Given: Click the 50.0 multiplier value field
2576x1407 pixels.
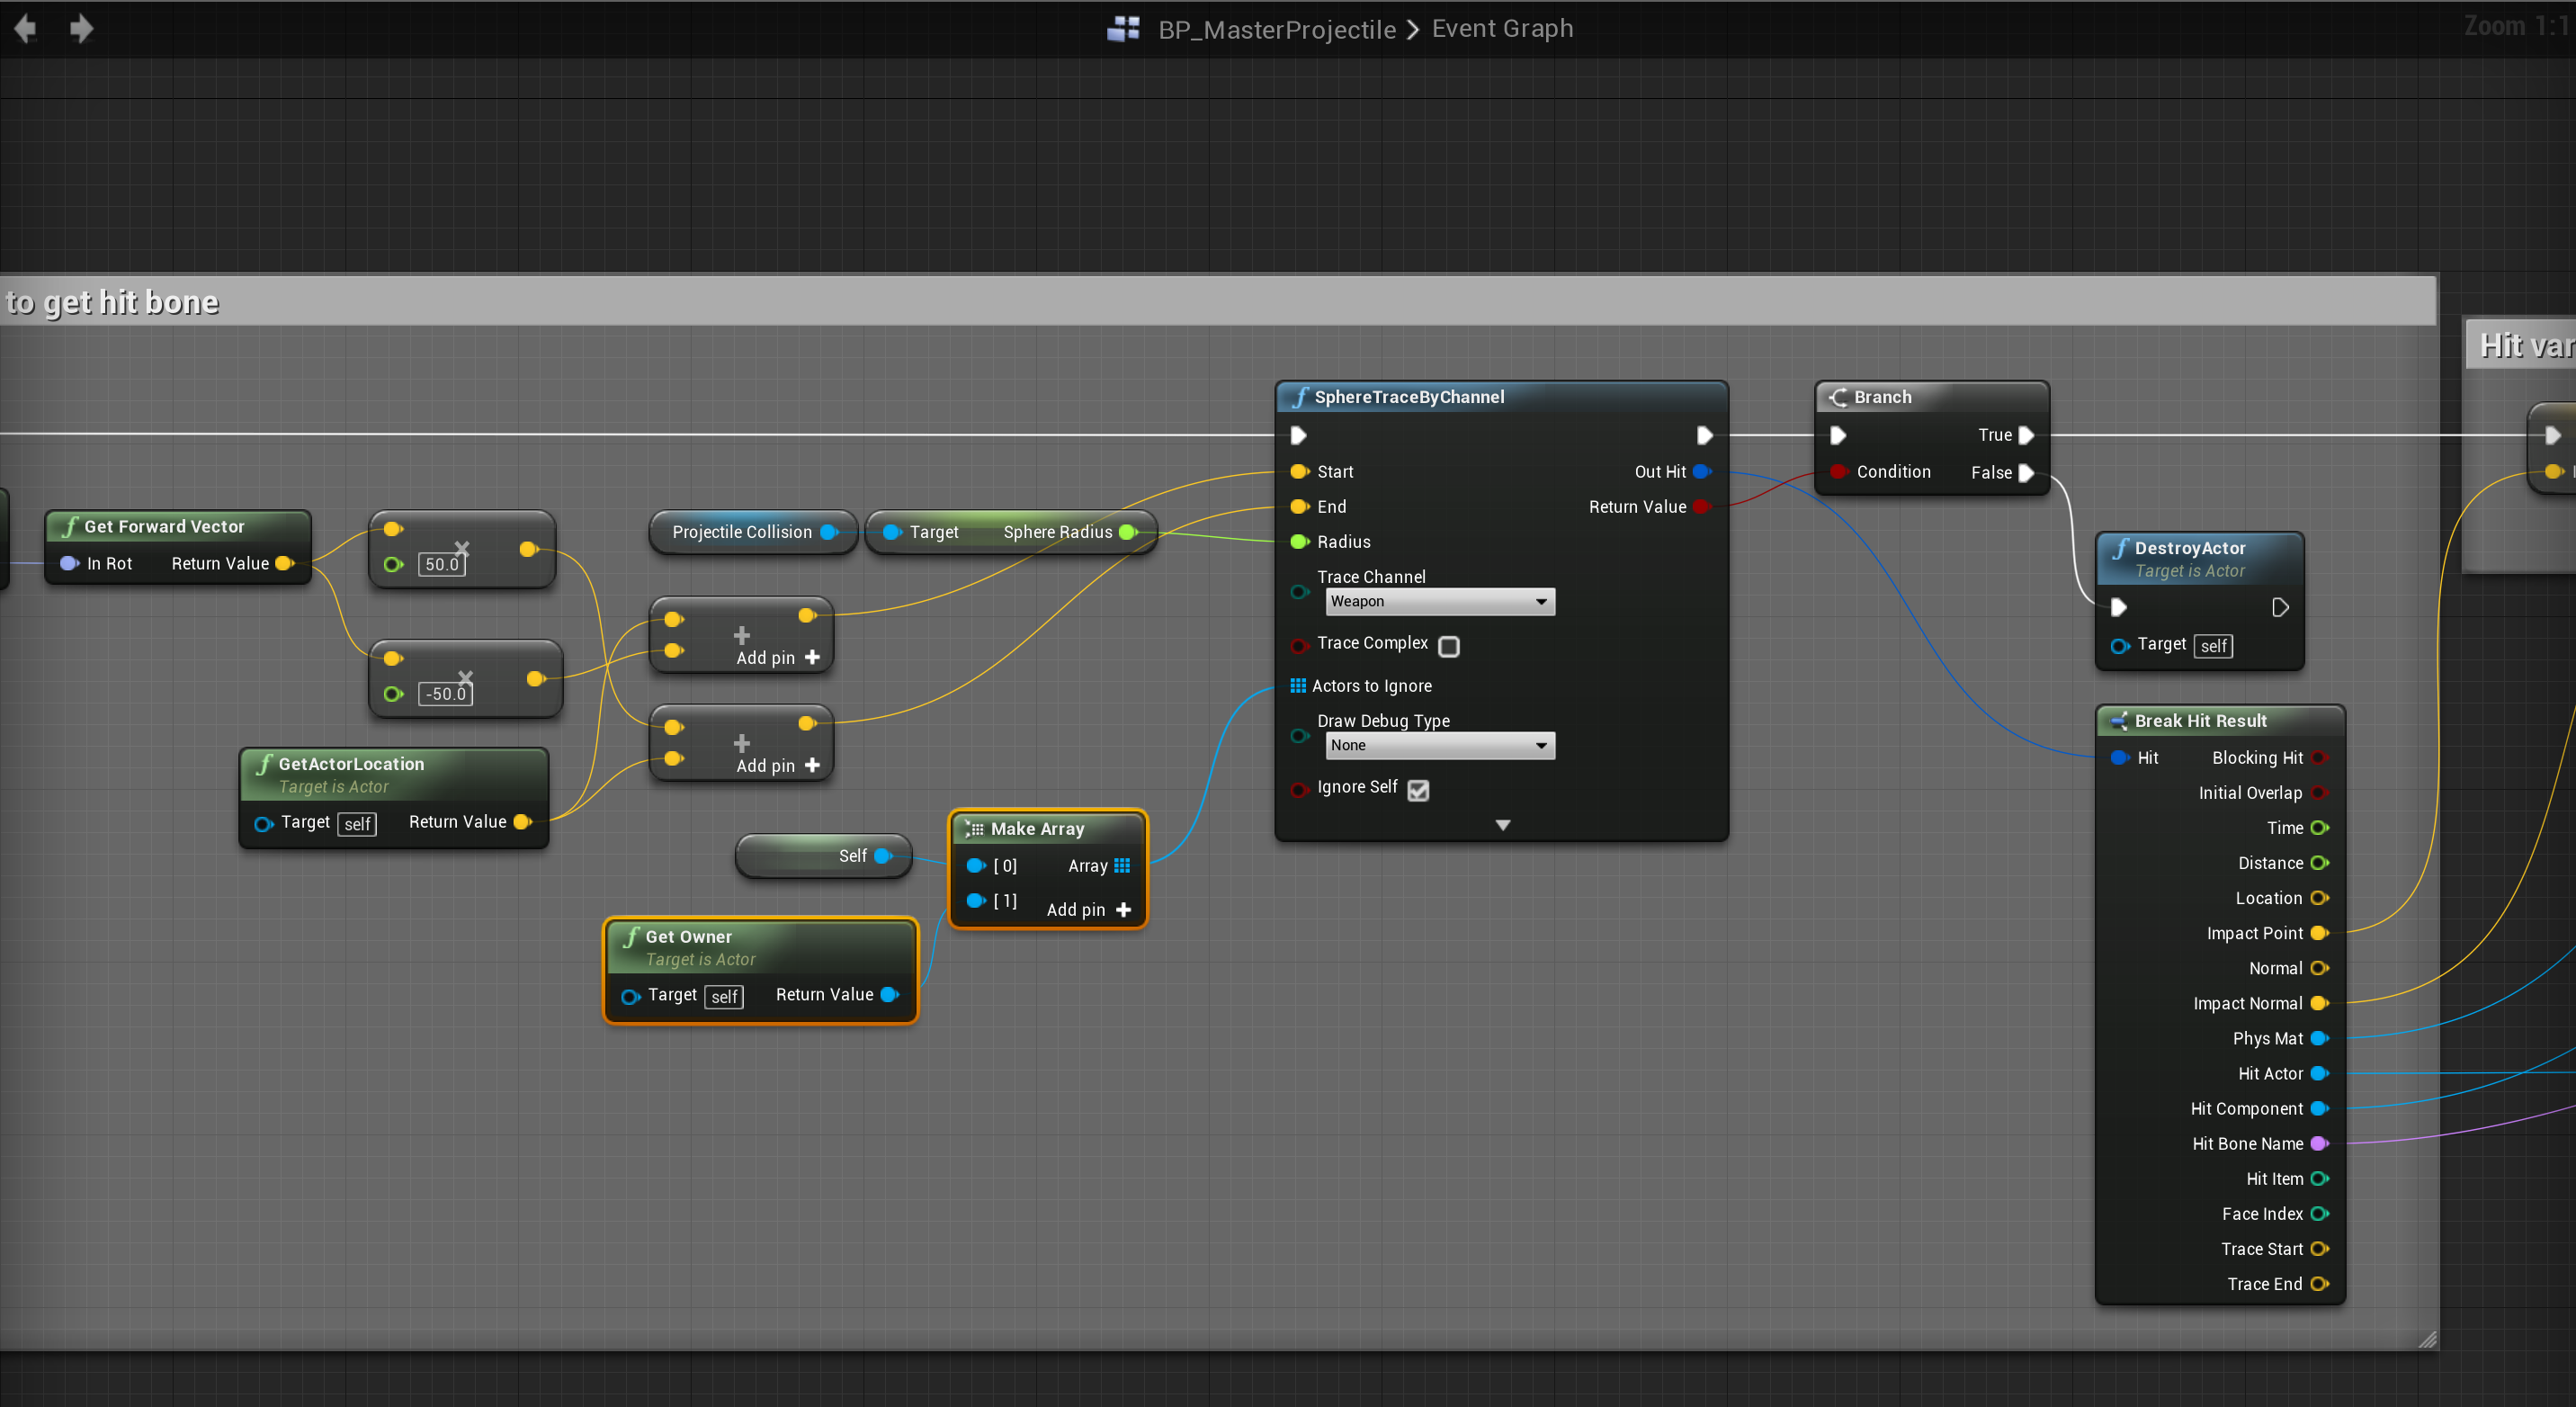Looking at the screenshot, I should pyautogui.click(x=441, y=564).
